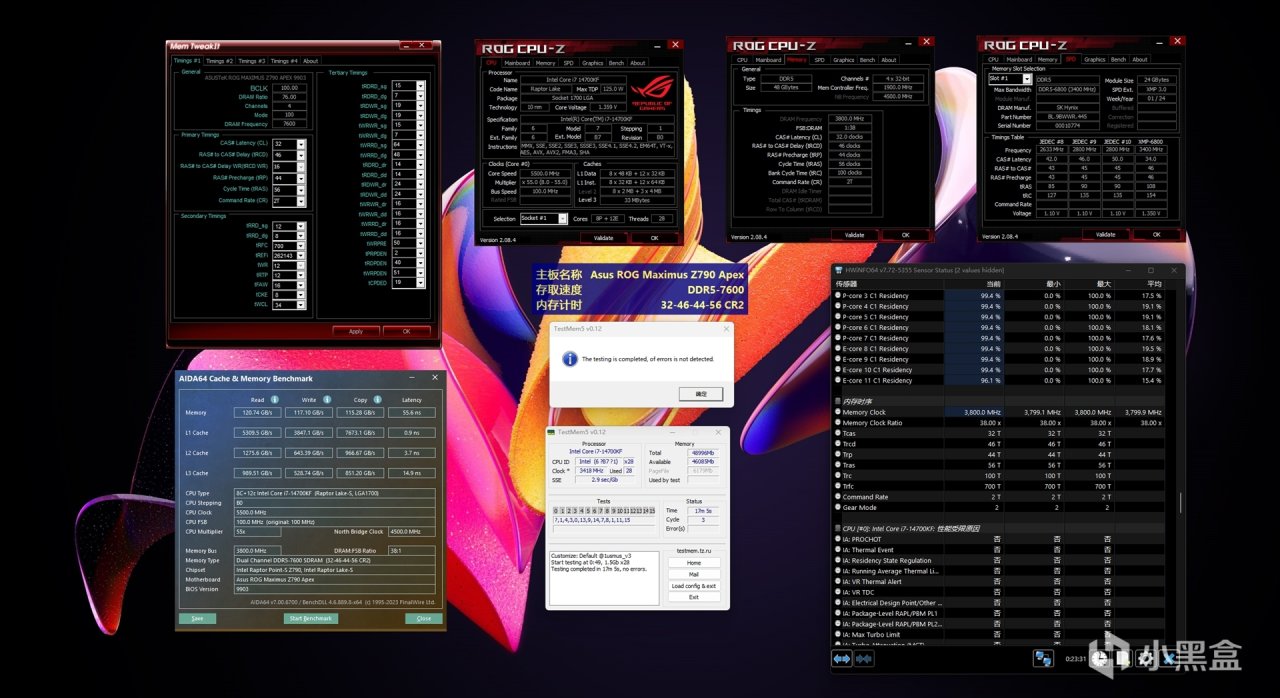Open SPD tab in the CPU-Z memory window

click(819, 60)
